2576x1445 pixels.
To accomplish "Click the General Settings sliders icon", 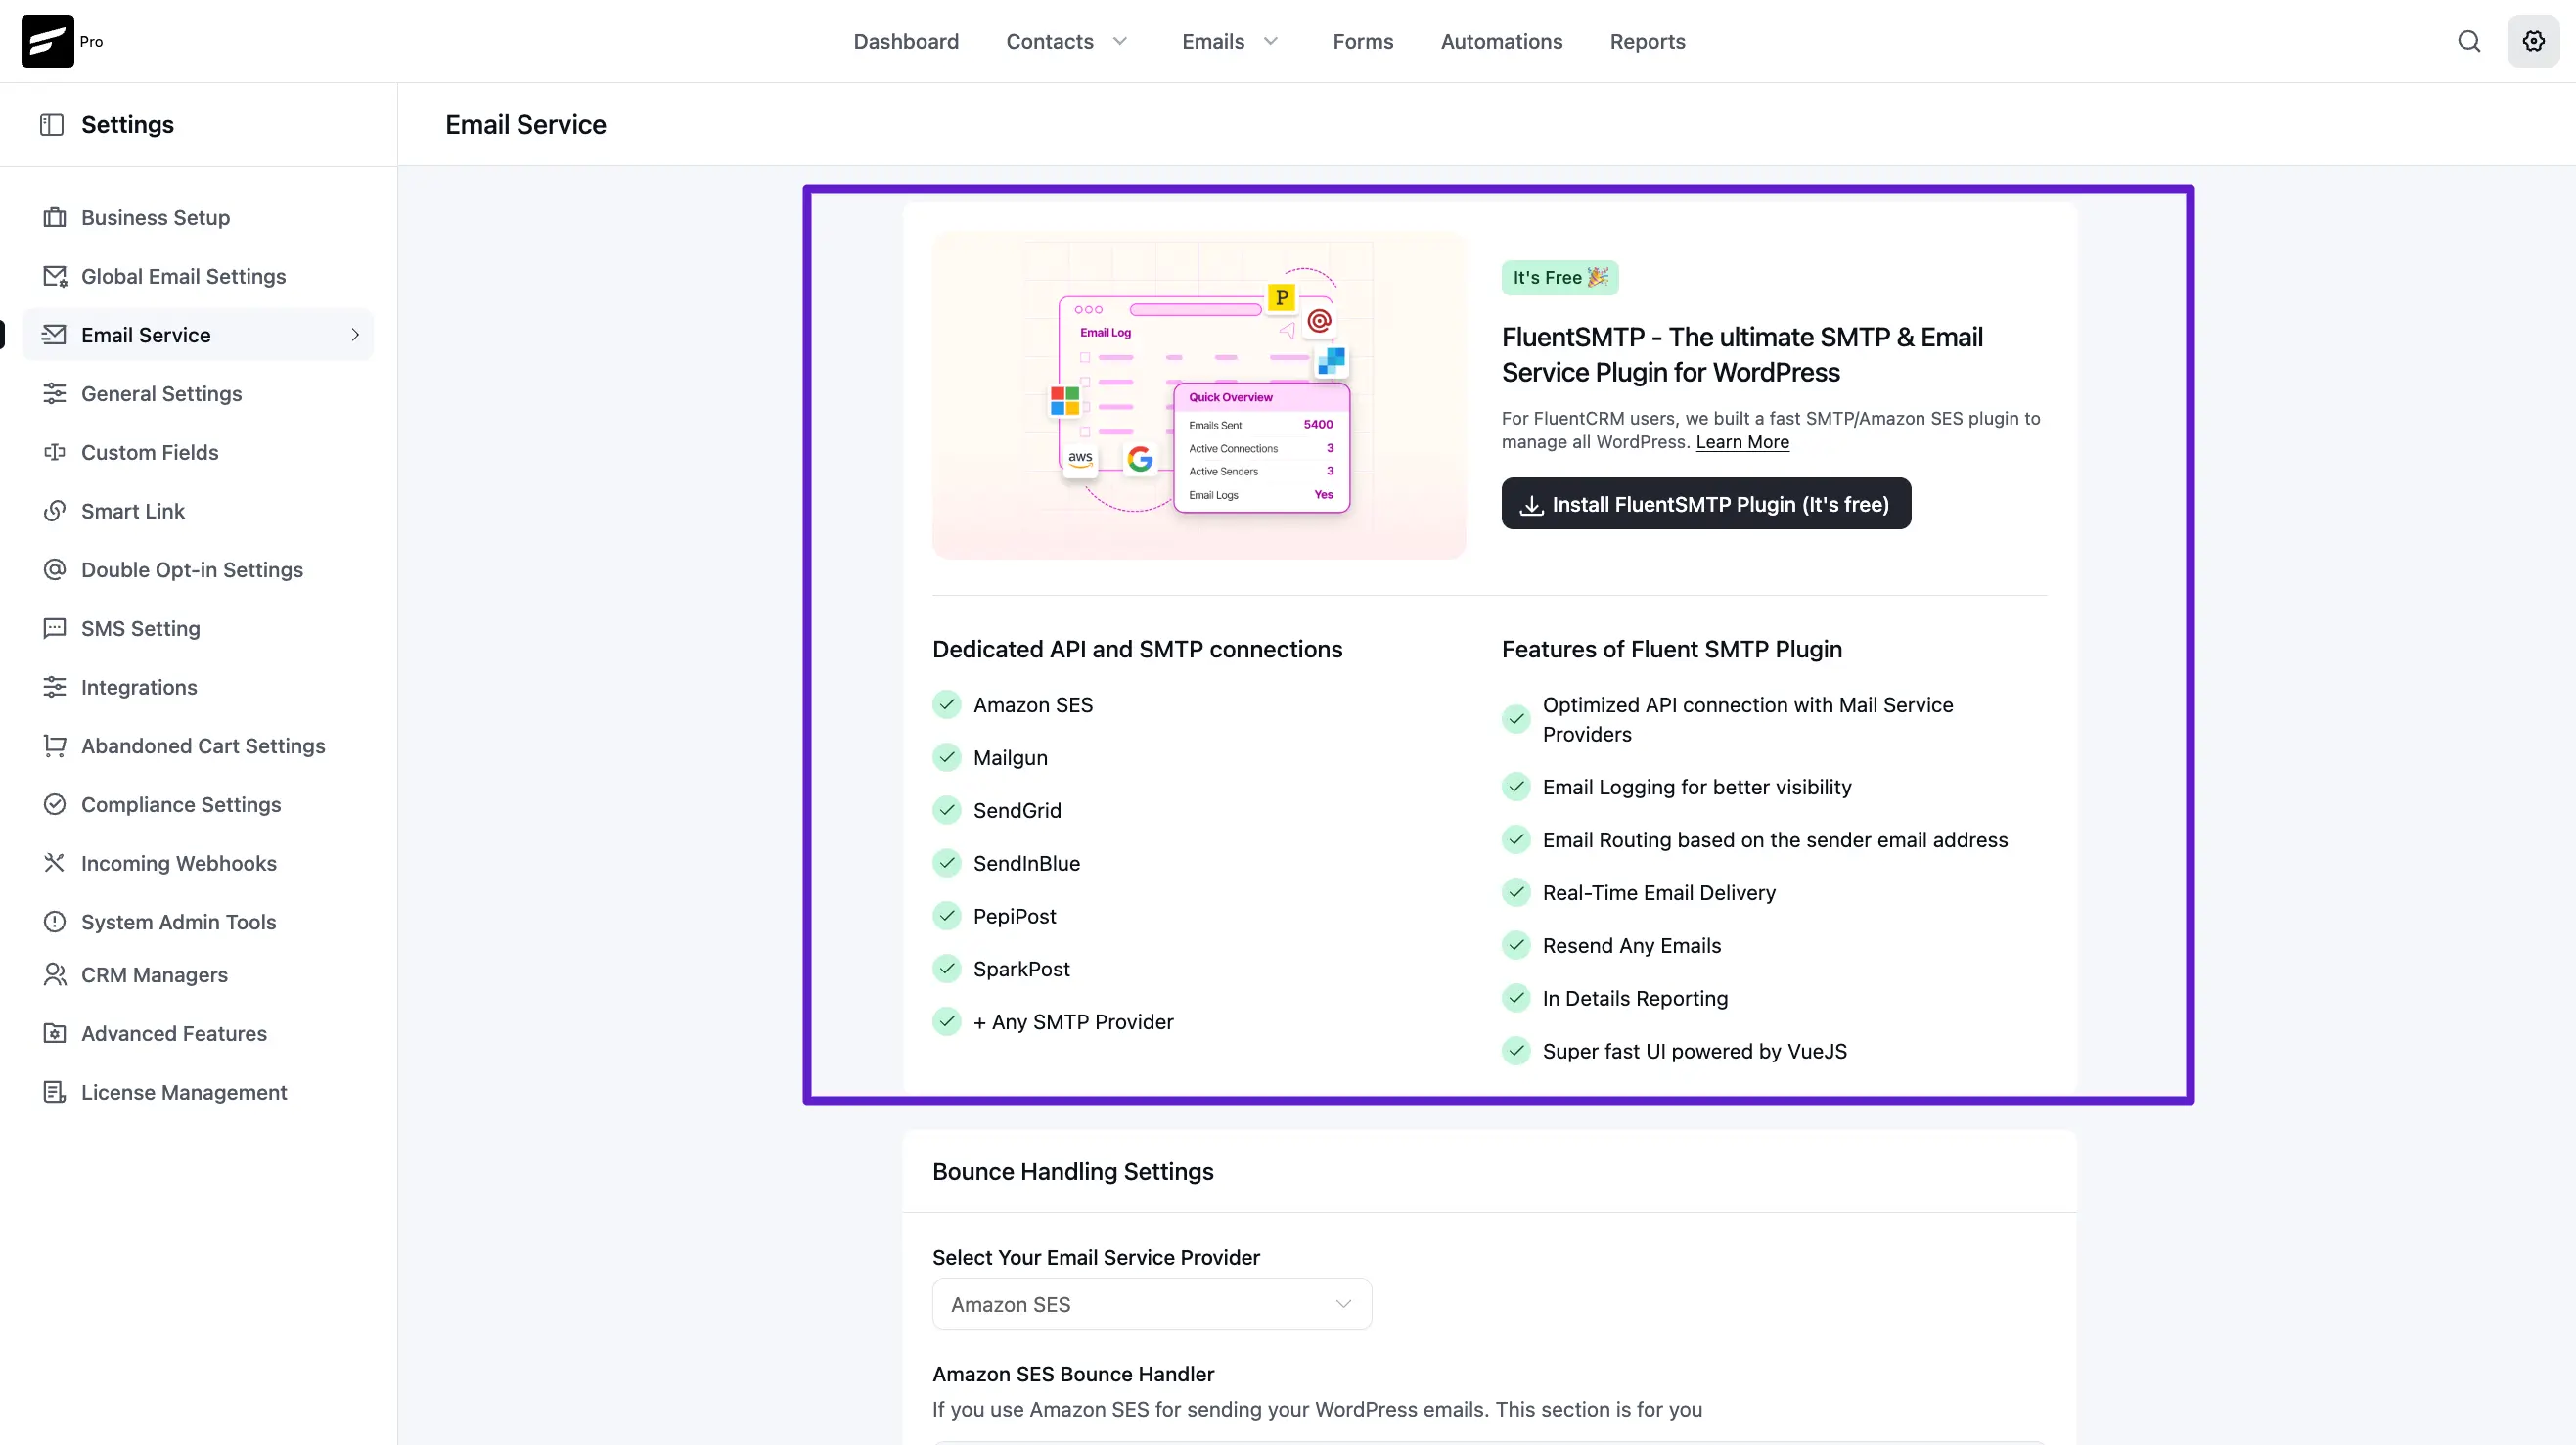I will [x=55, y=393].
